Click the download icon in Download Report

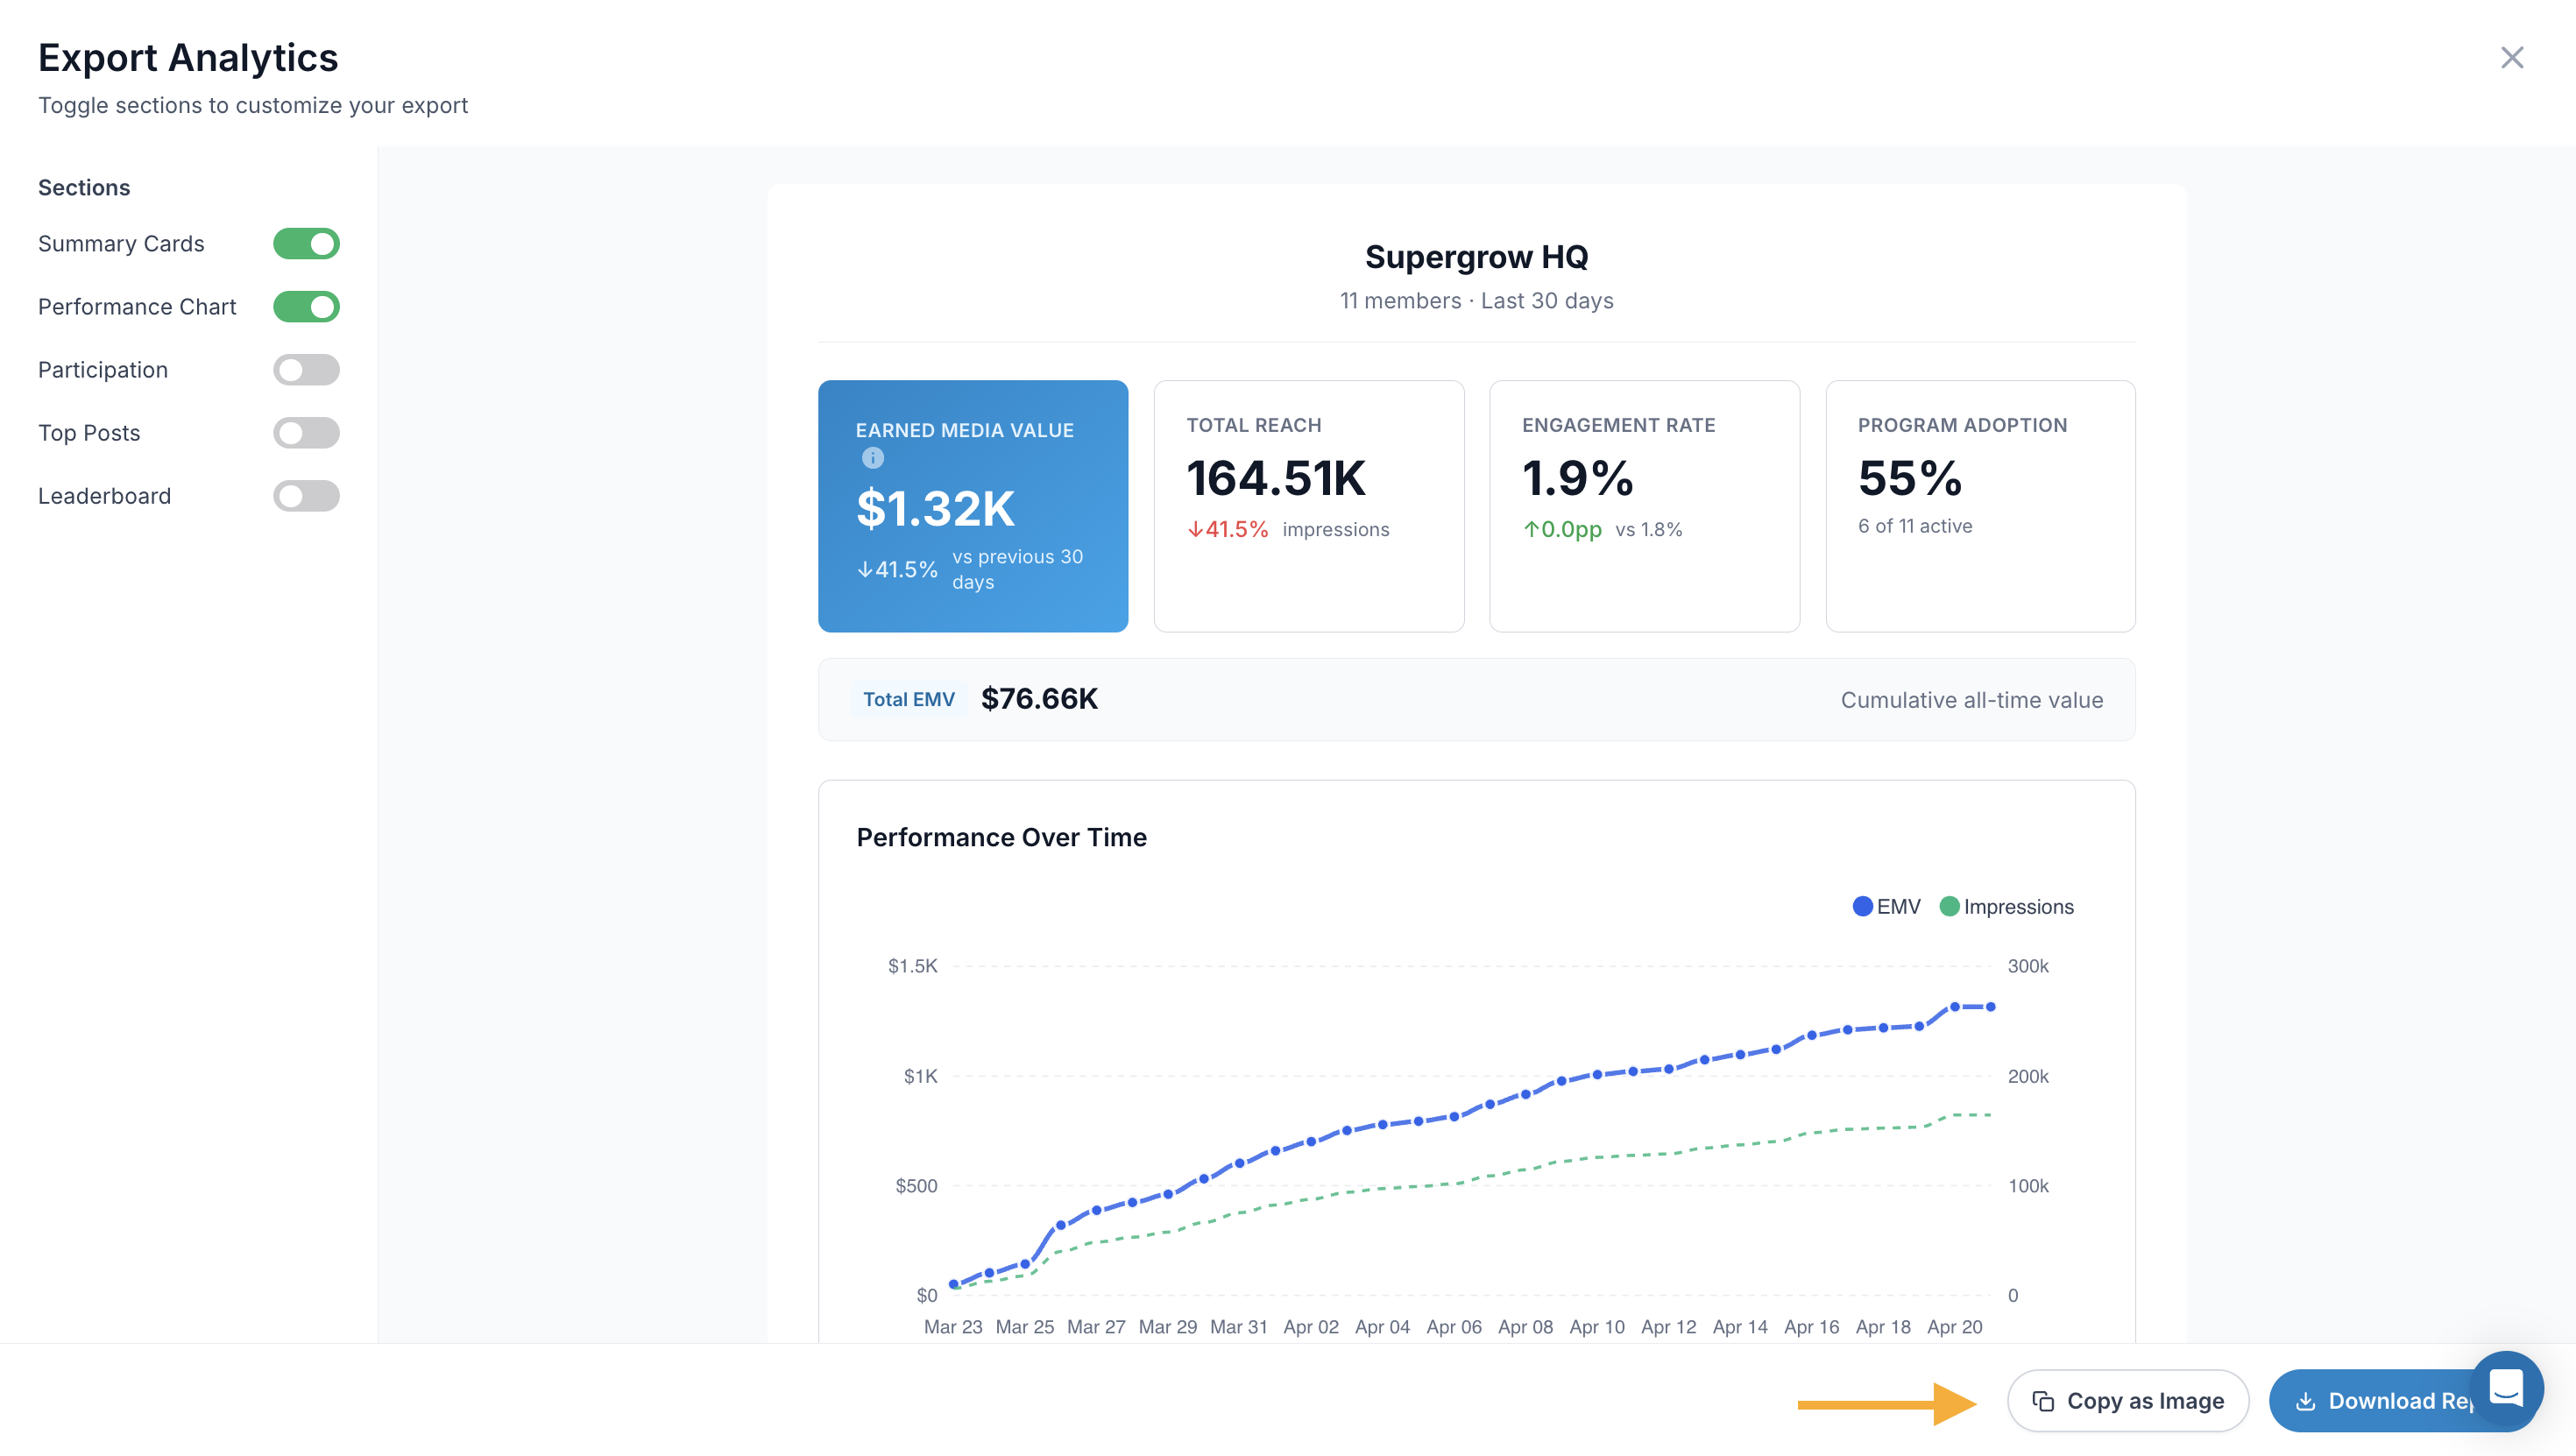pos(2305,1401)
